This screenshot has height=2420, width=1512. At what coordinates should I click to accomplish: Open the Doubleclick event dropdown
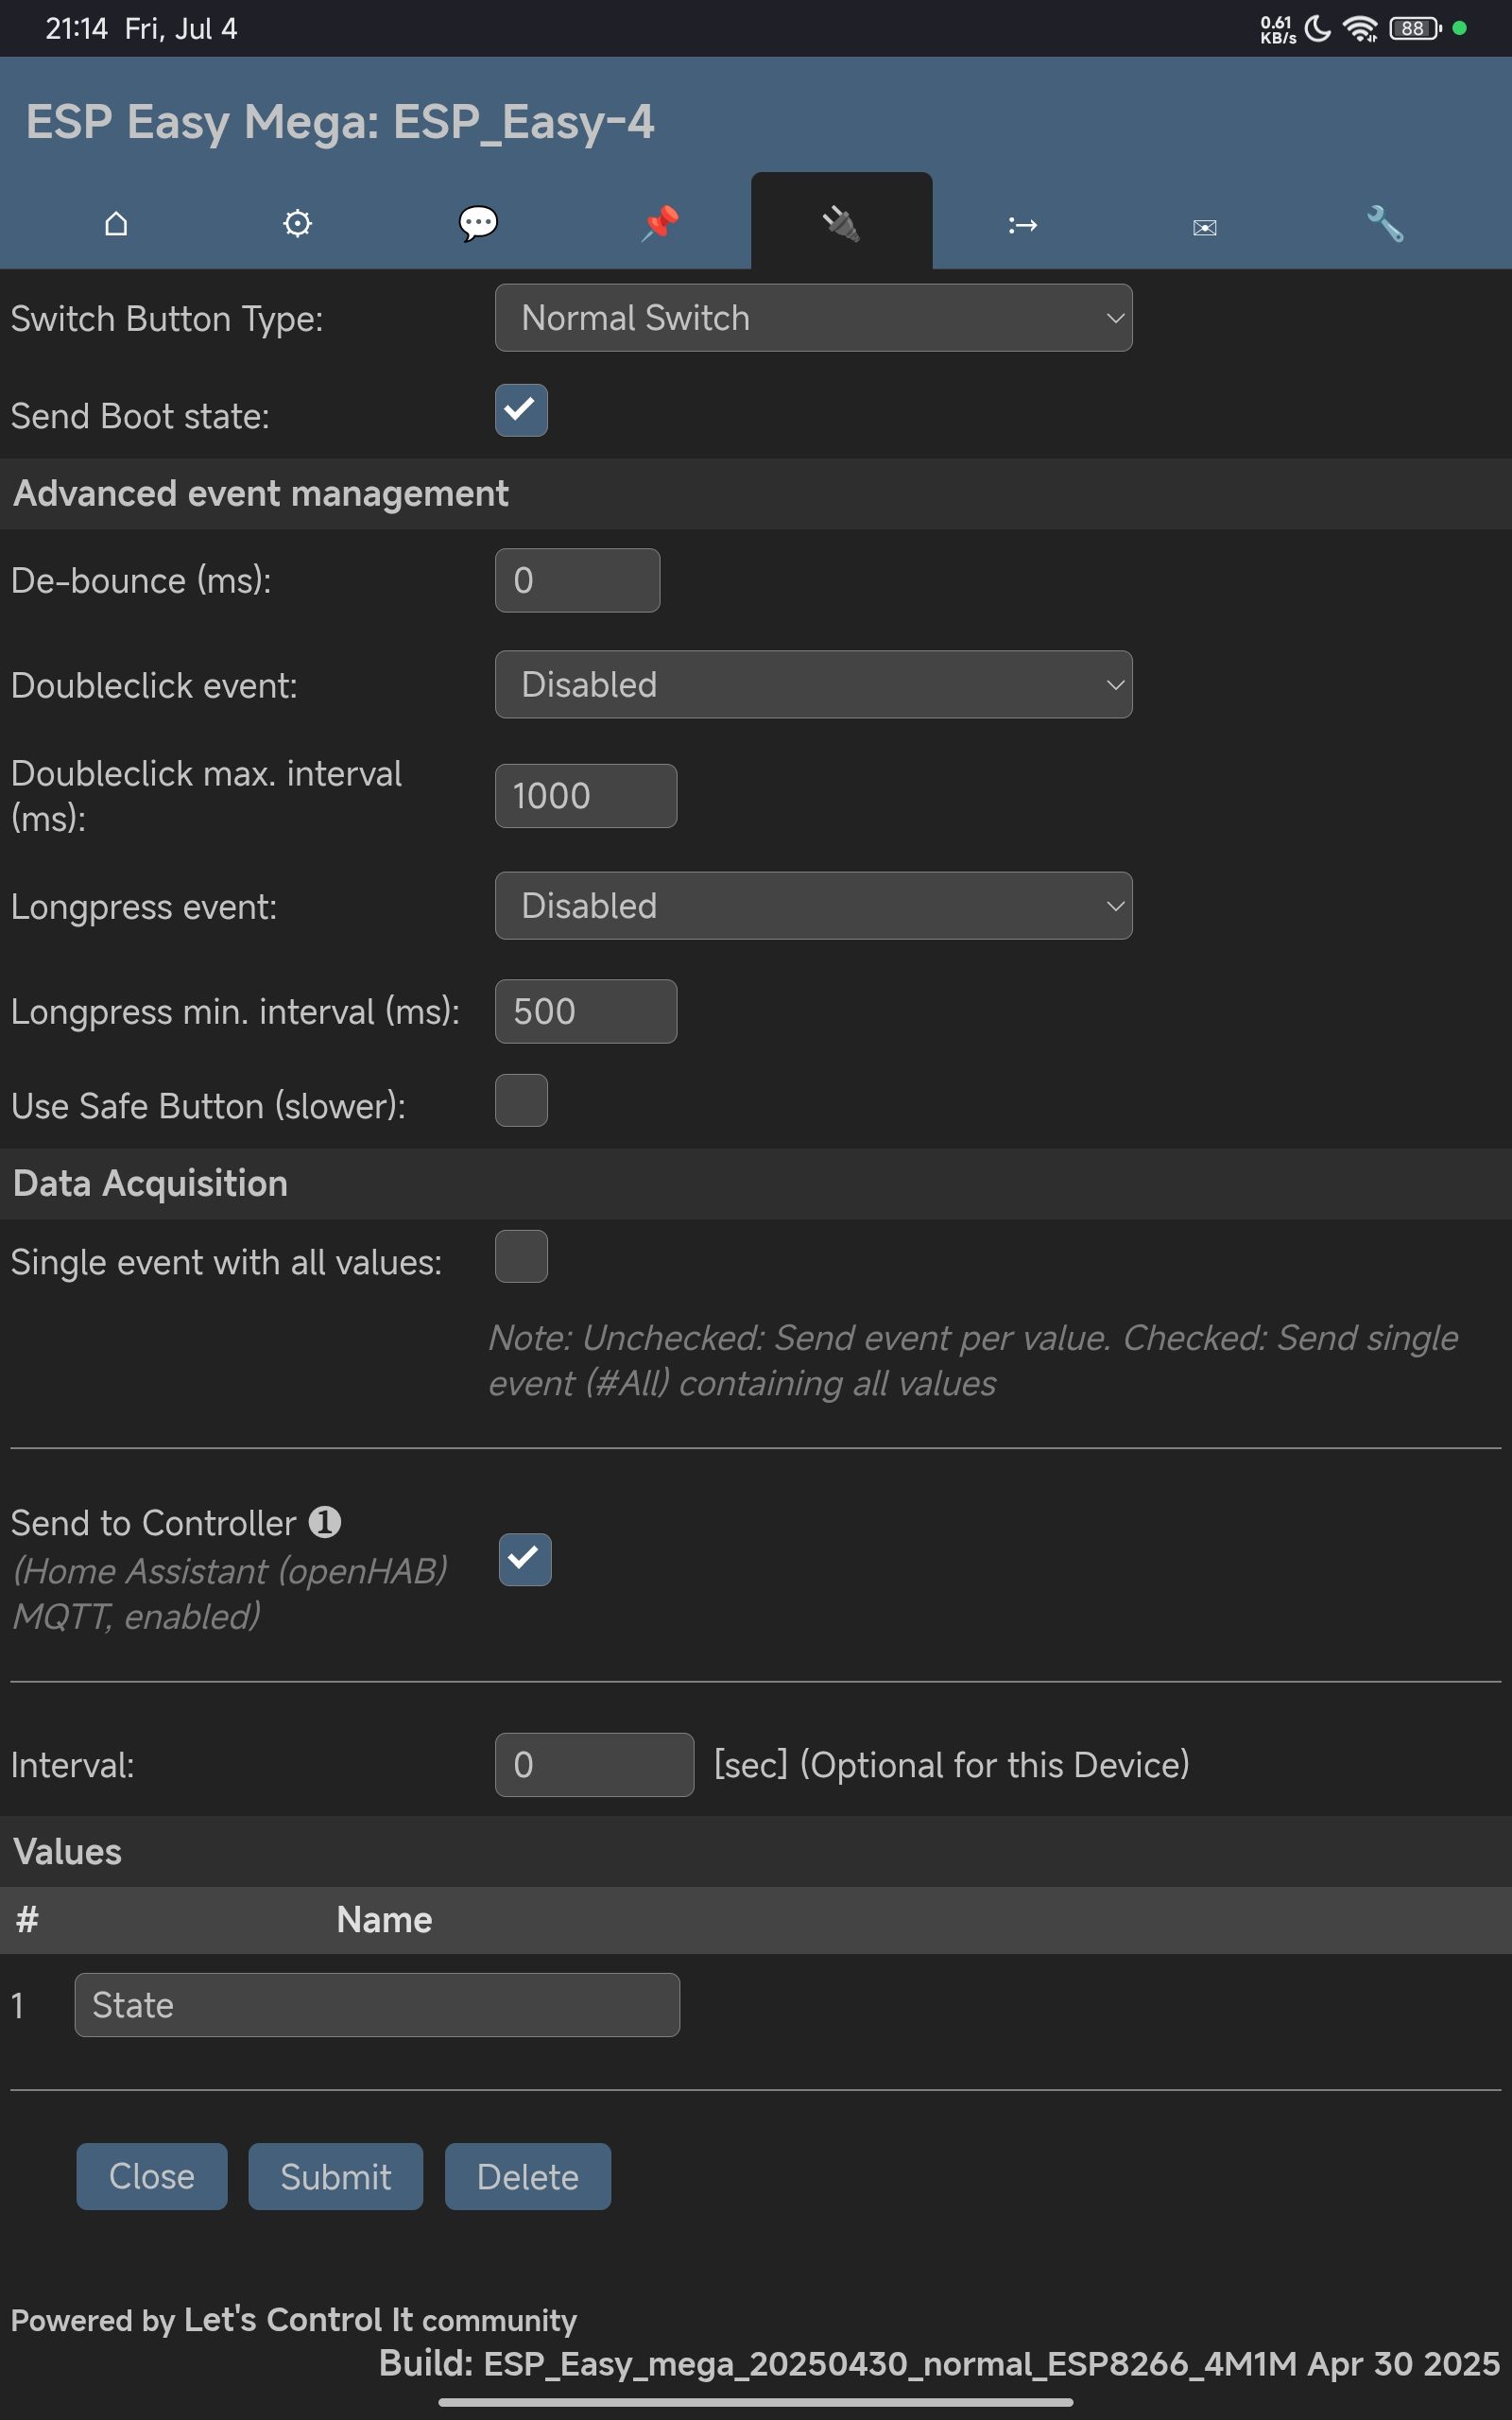pos(813,685)
